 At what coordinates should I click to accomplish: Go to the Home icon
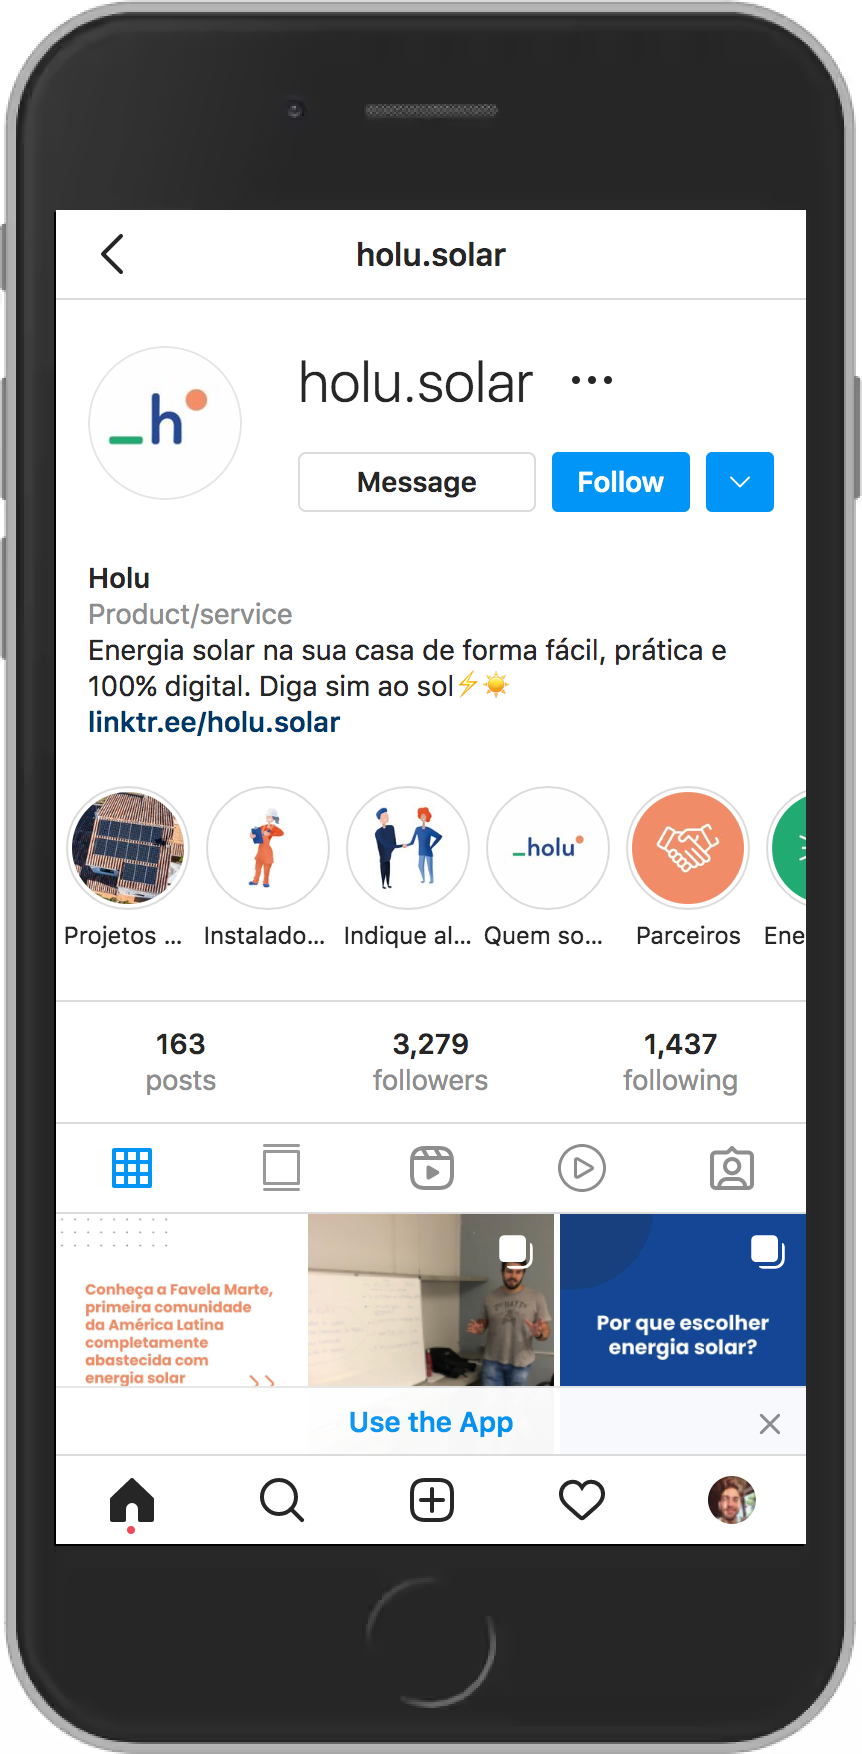(132, 1501)
